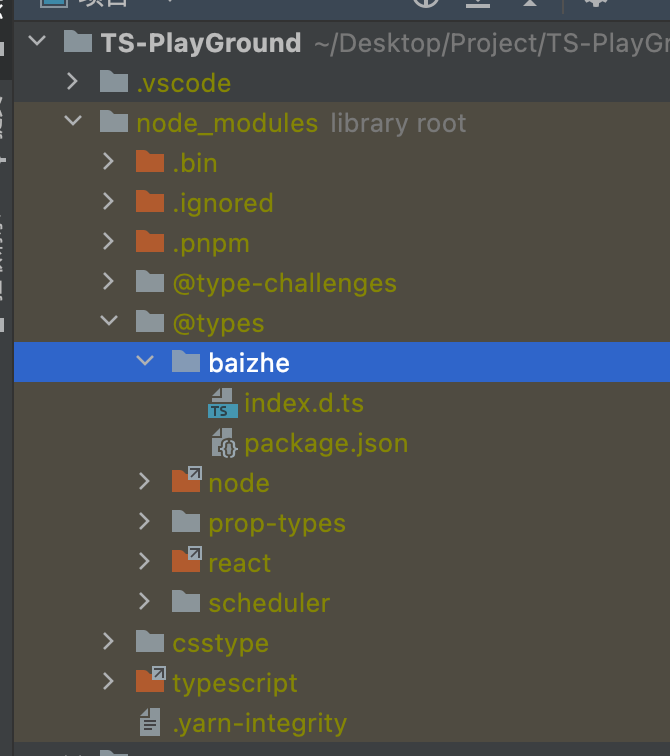
Task: Expand the react folder
Action: click(x=144, y=562)
